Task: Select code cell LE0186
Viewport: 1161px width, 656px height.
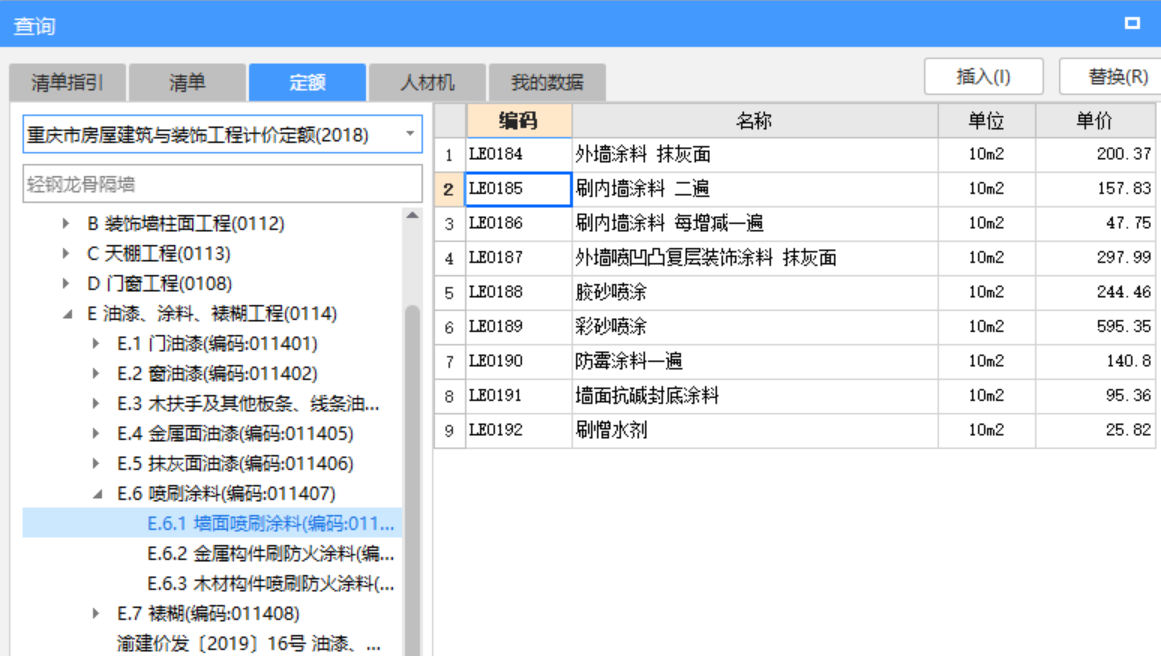Action: point(518,223)
